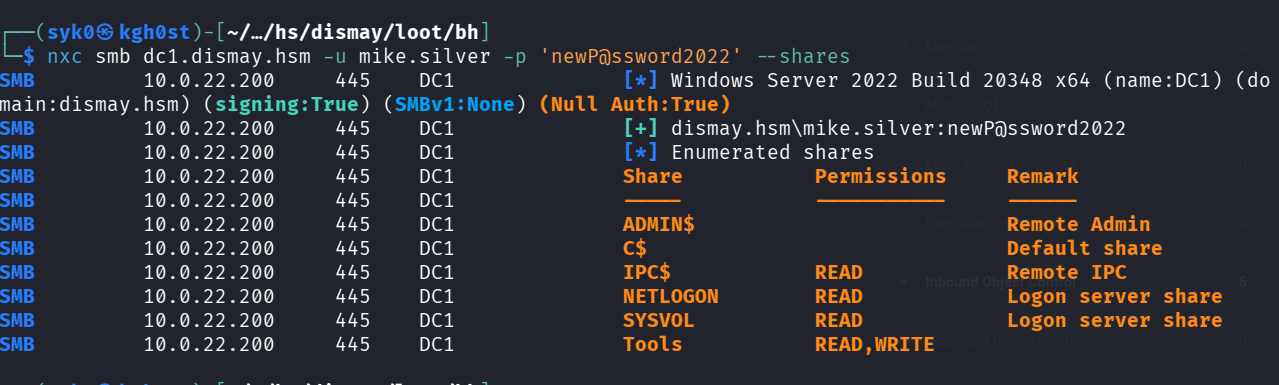Click IP 10.0.22.200 in the ADMIN$ row
Viewport: 1279px width, 385px height.
(209, 225)
